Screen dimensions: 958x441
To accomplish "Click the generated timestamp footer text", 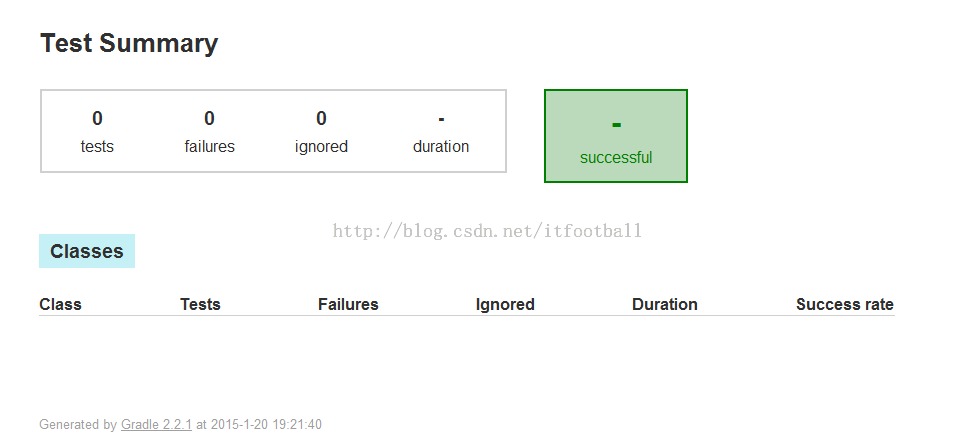I will click(x=180, y=425).
